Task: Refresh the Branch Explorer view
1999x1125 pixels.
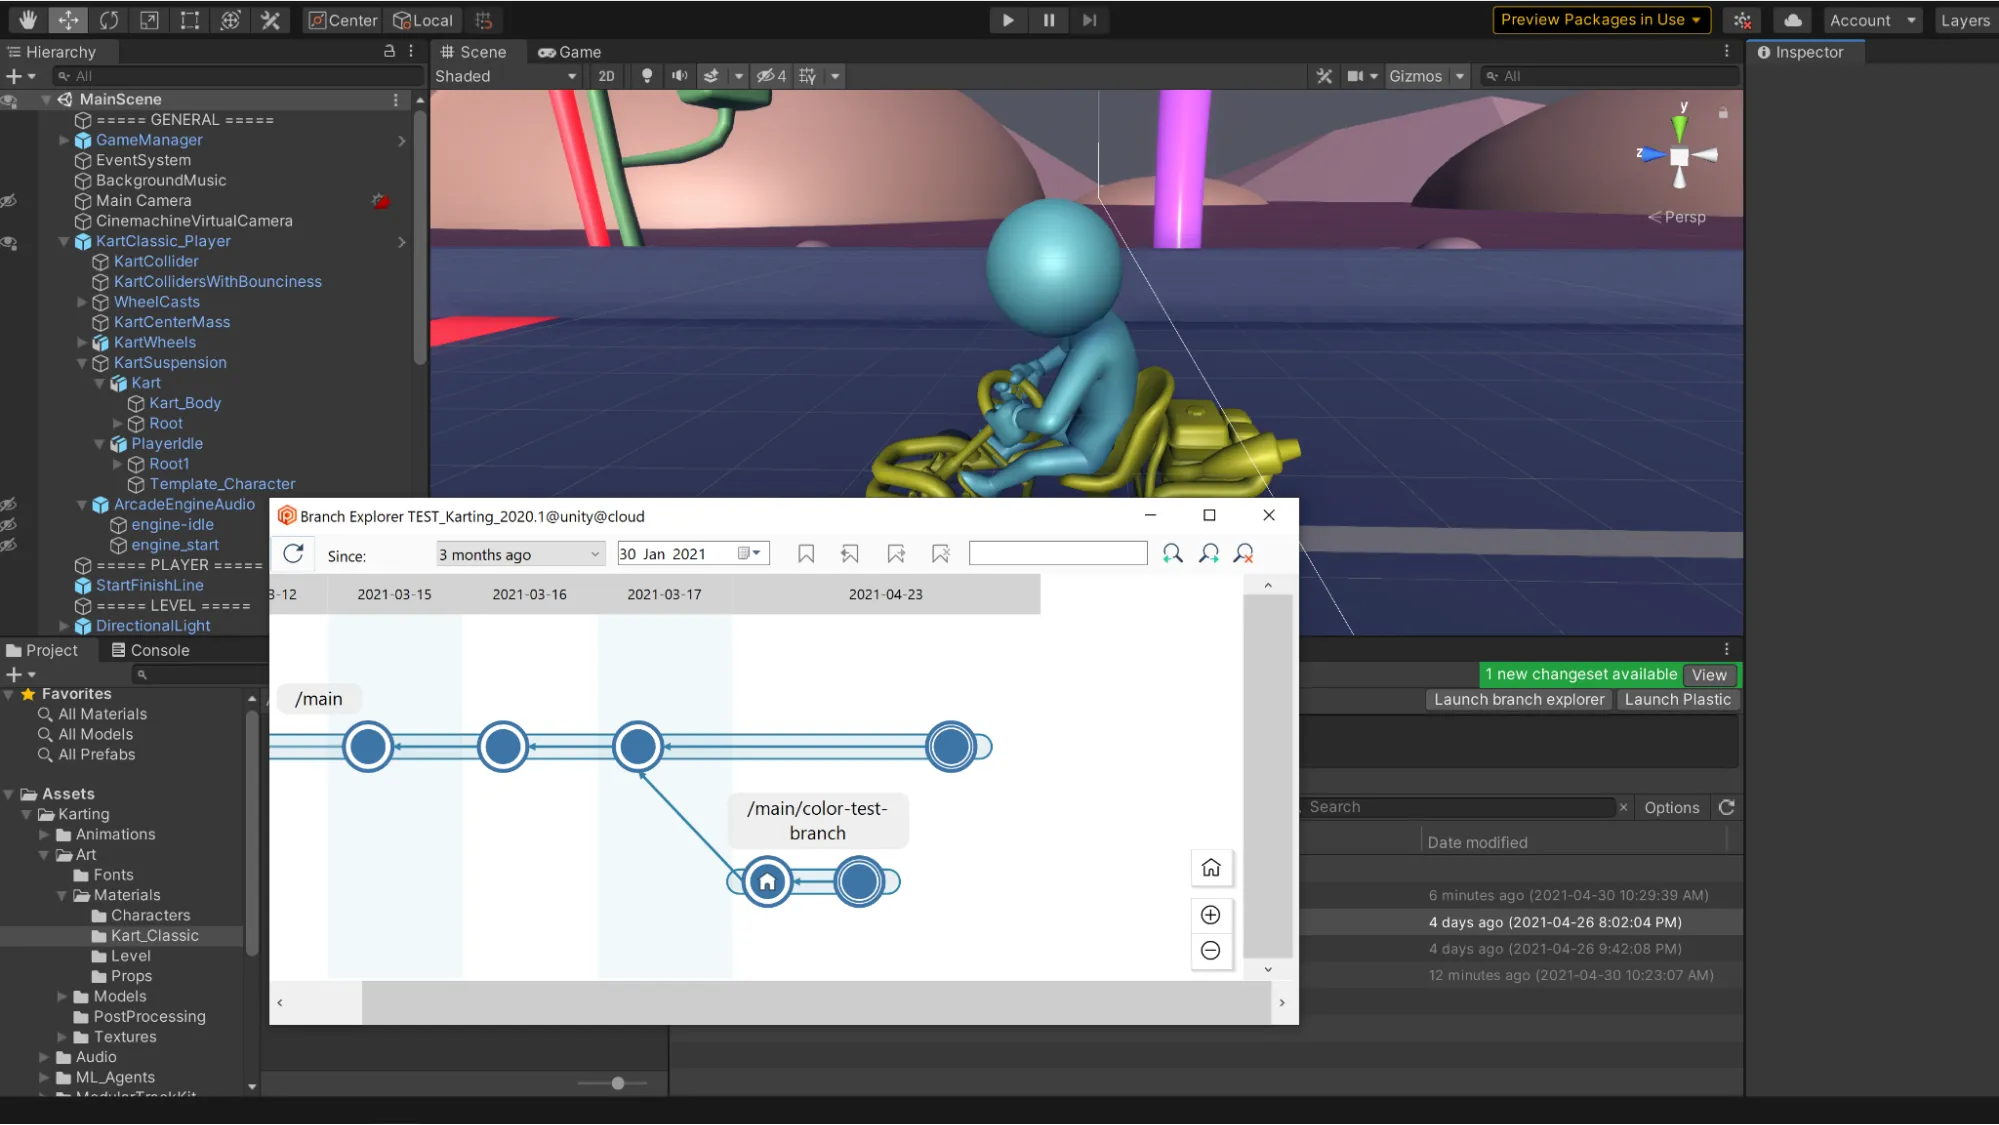Action: (293, 554)
